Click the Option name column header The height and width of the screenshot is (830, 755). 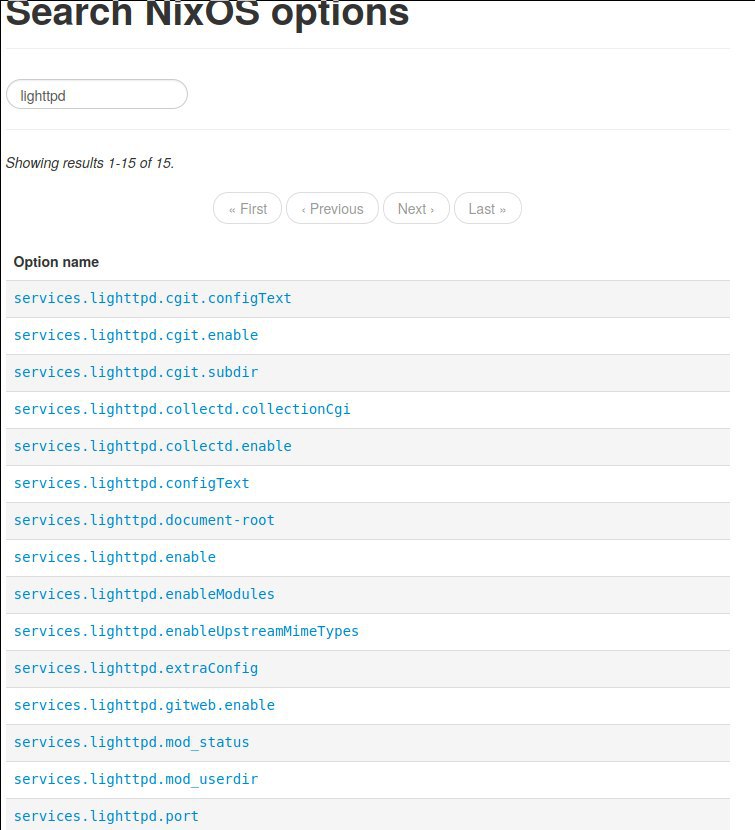pos(56,262)
